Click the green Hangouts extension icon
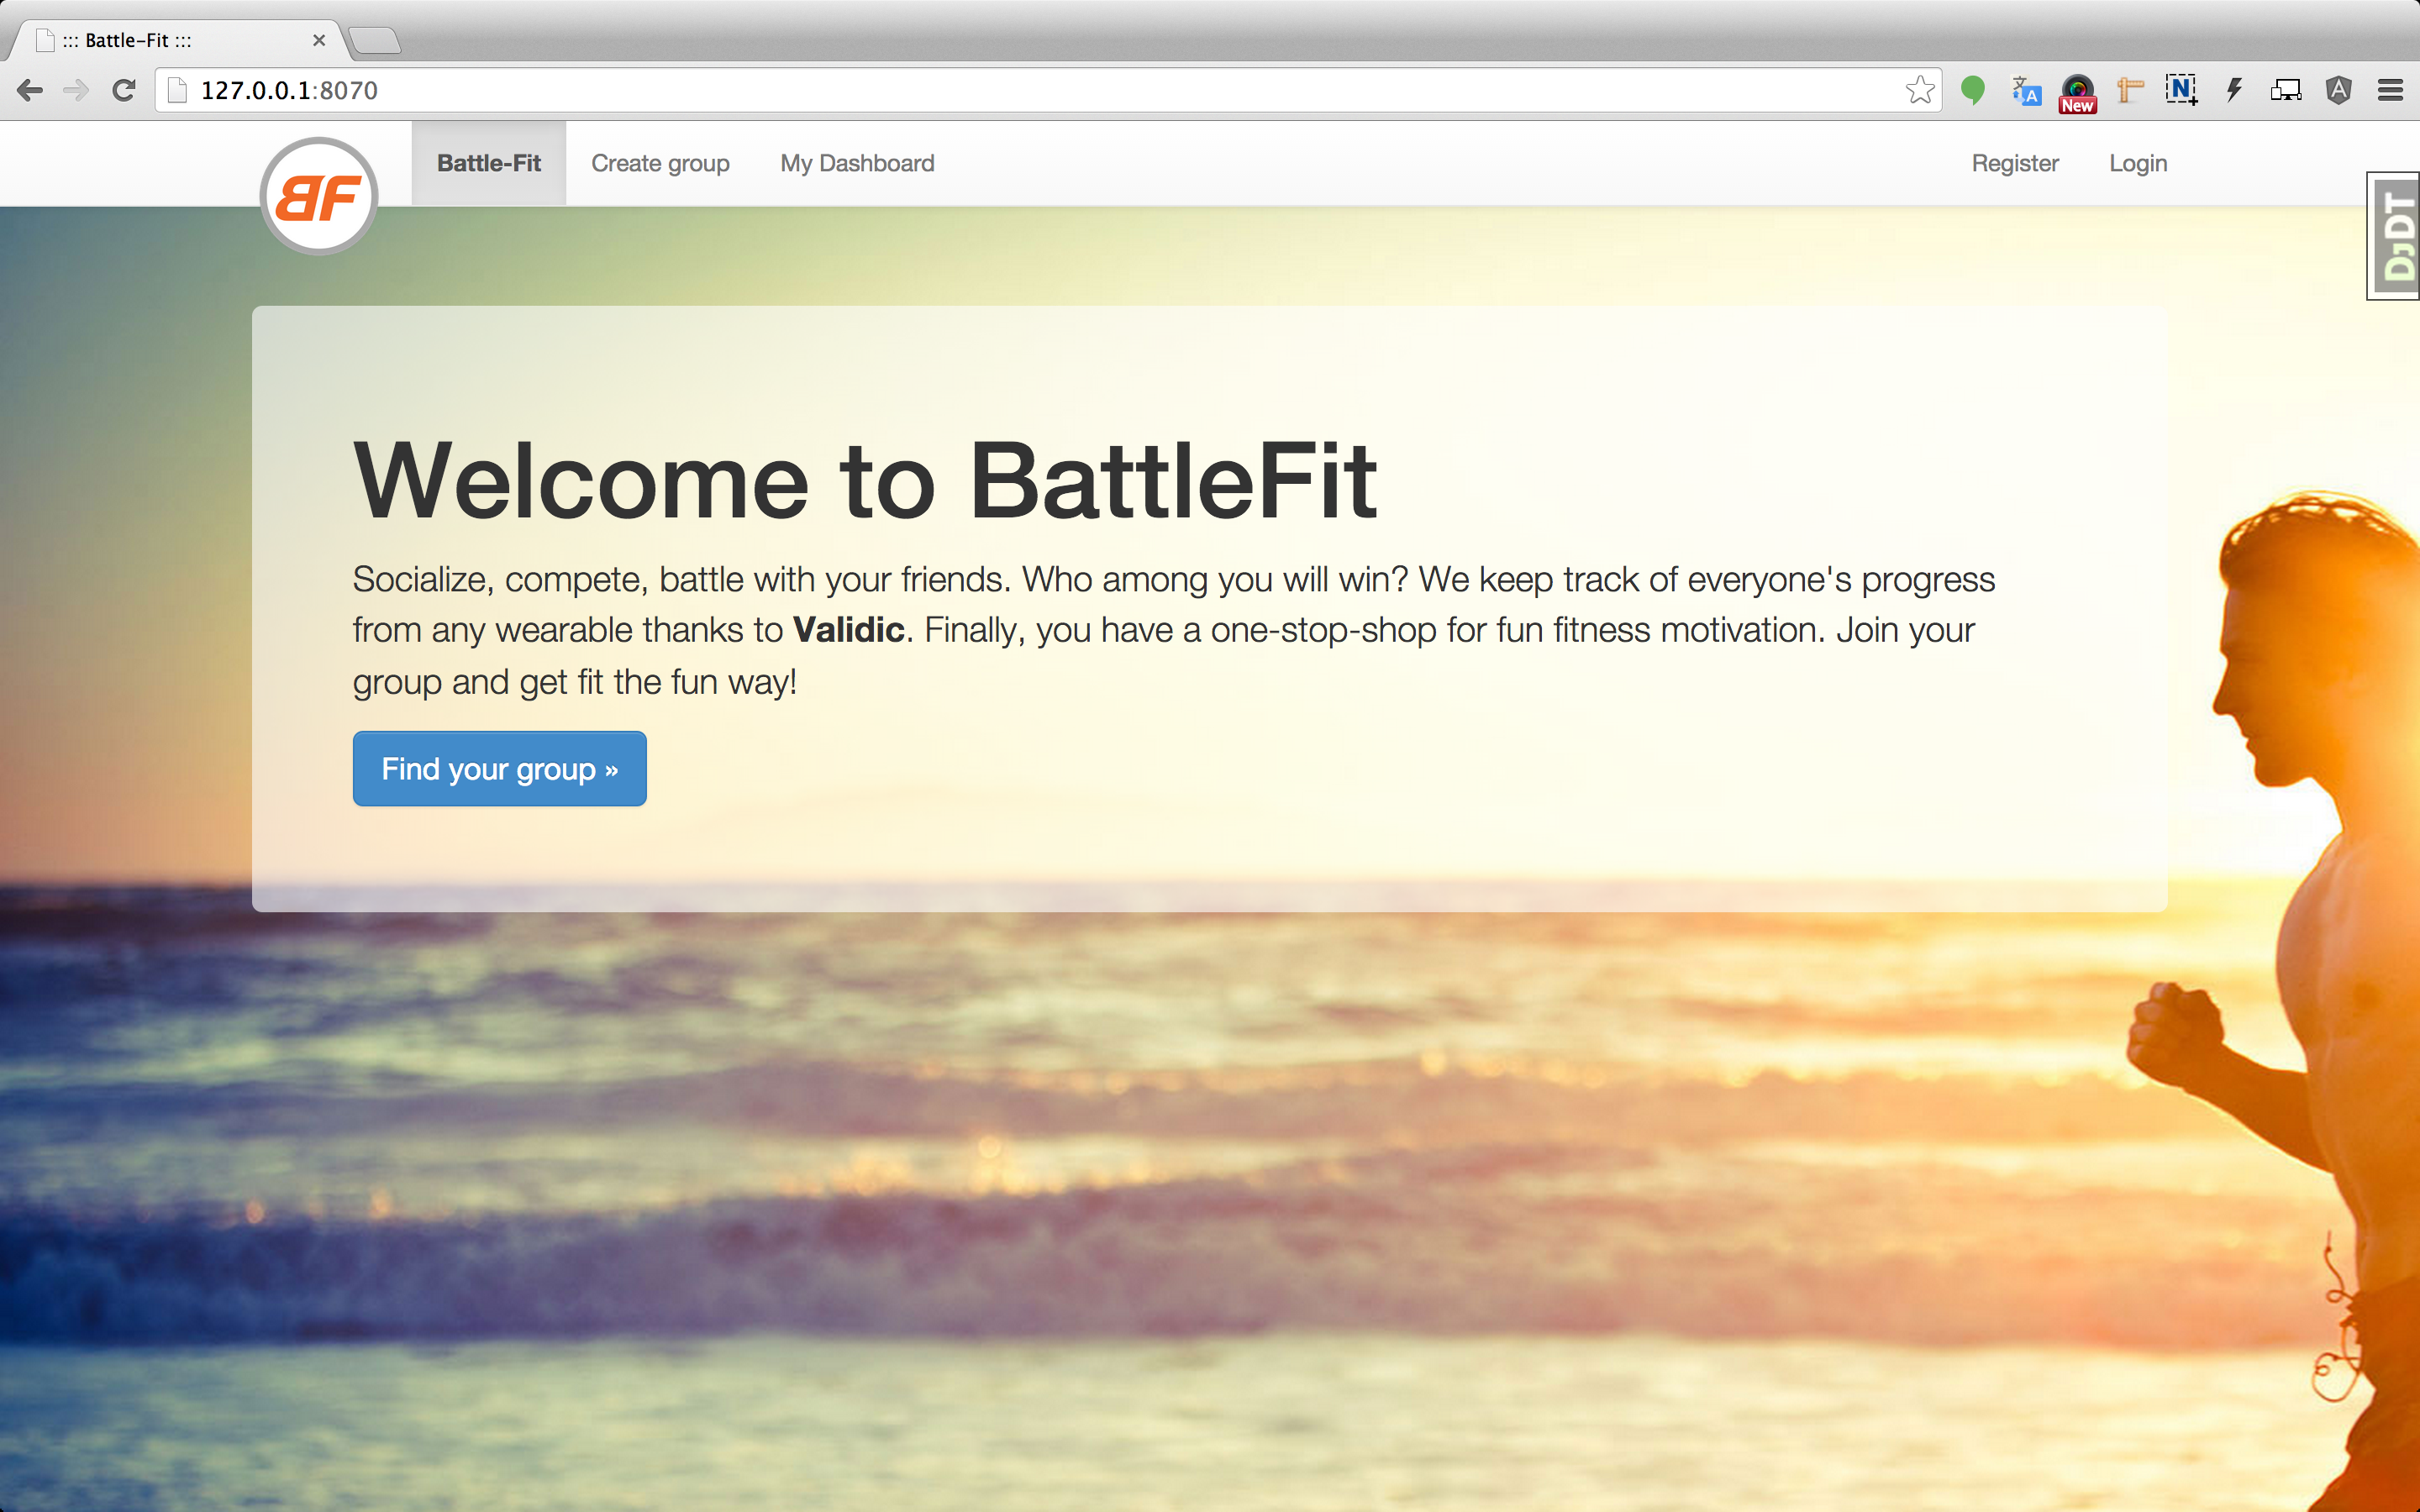Image resolution: width=2420 pixels, height=1512 pixels. (1973, 90)
